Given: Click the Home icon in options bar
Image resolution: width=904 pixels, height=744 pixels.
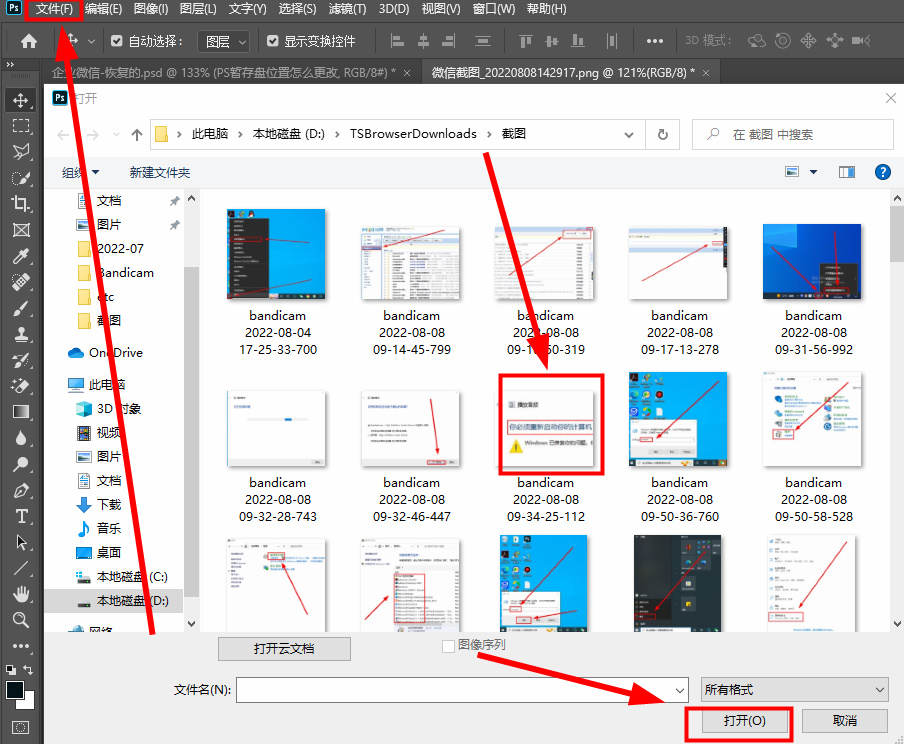Looking at the screenshot, I should [x=29, y=41].
